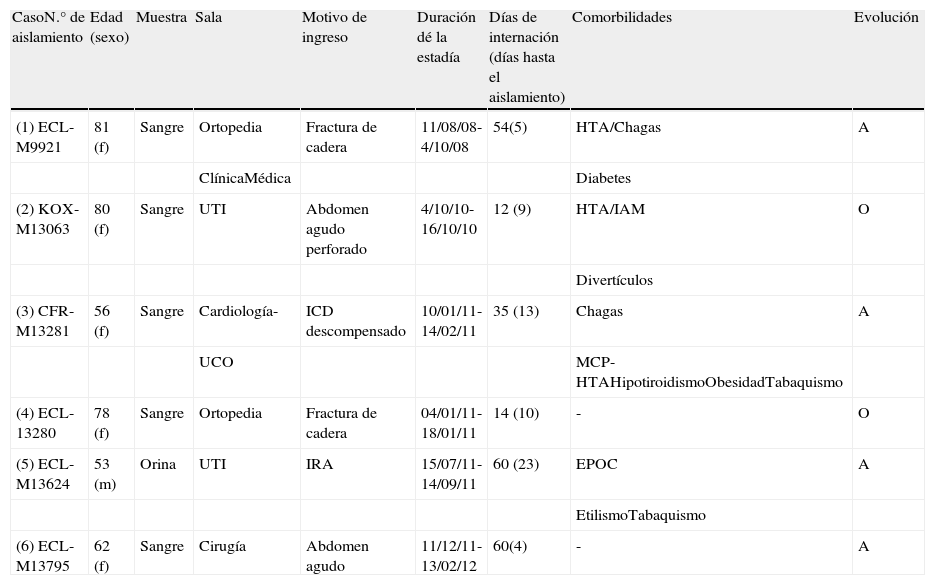This screenshot has width=935, height=585.
Task: Click the 'Cardiología-' ward cell
Action: pos(238,311)
